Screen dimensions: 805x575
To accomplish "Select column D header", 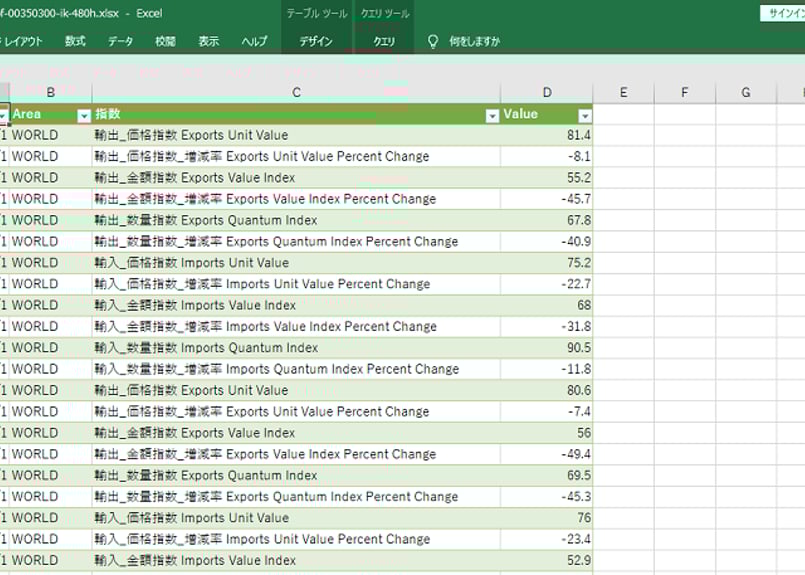I will tap(547, 93).
